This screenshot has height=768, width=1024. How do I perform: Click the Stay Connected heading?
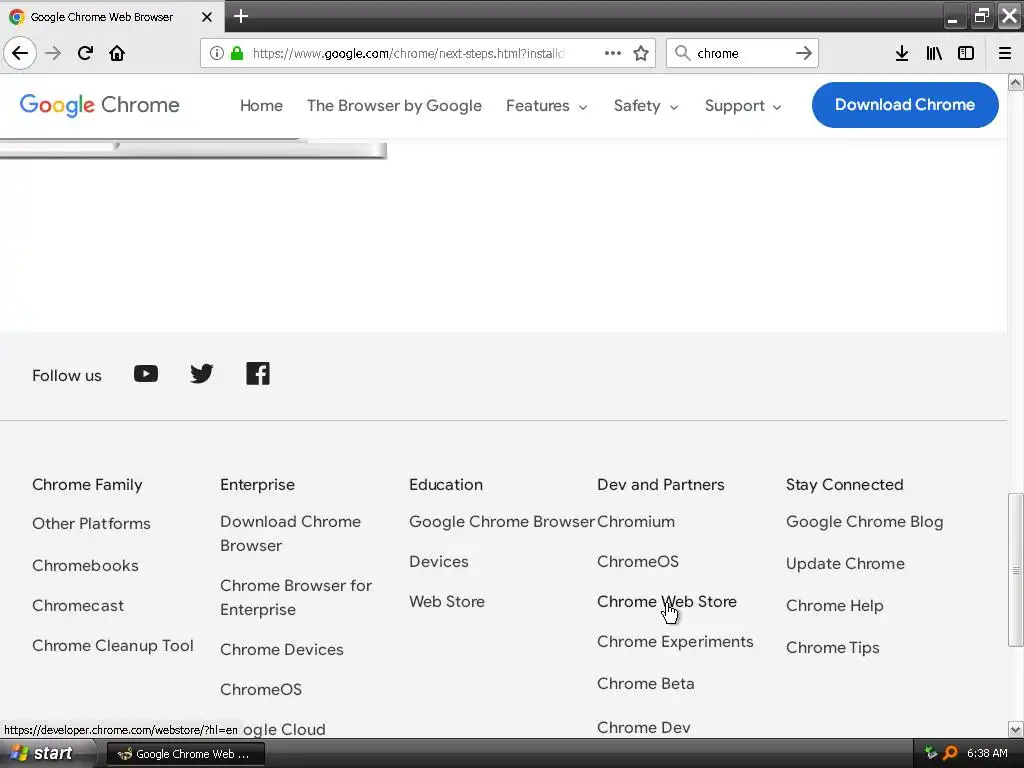coord(844,485)
